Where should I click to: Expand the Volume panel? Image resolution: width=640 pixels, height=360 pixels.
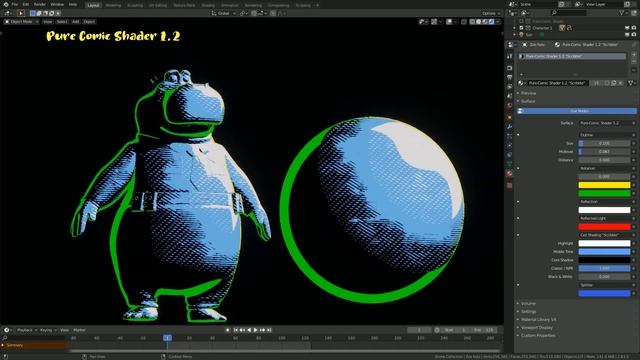(x=528, y=304)
